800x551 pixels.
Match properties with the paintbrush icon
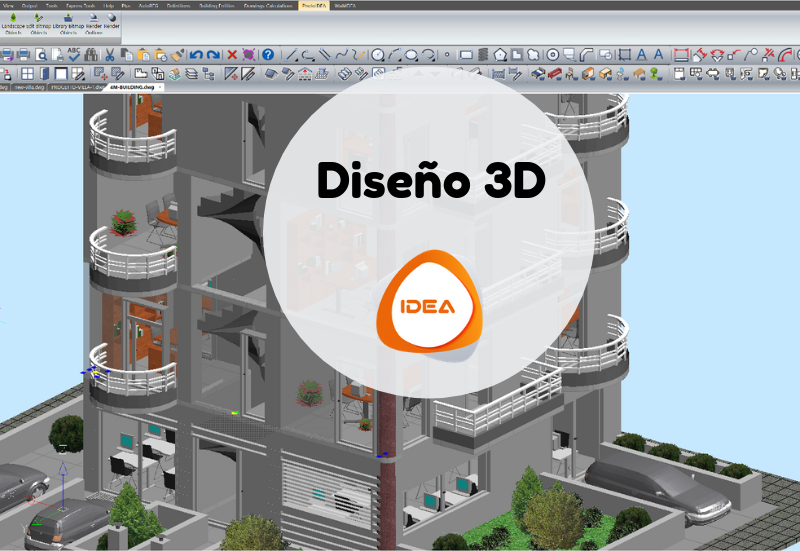(178, 55)
